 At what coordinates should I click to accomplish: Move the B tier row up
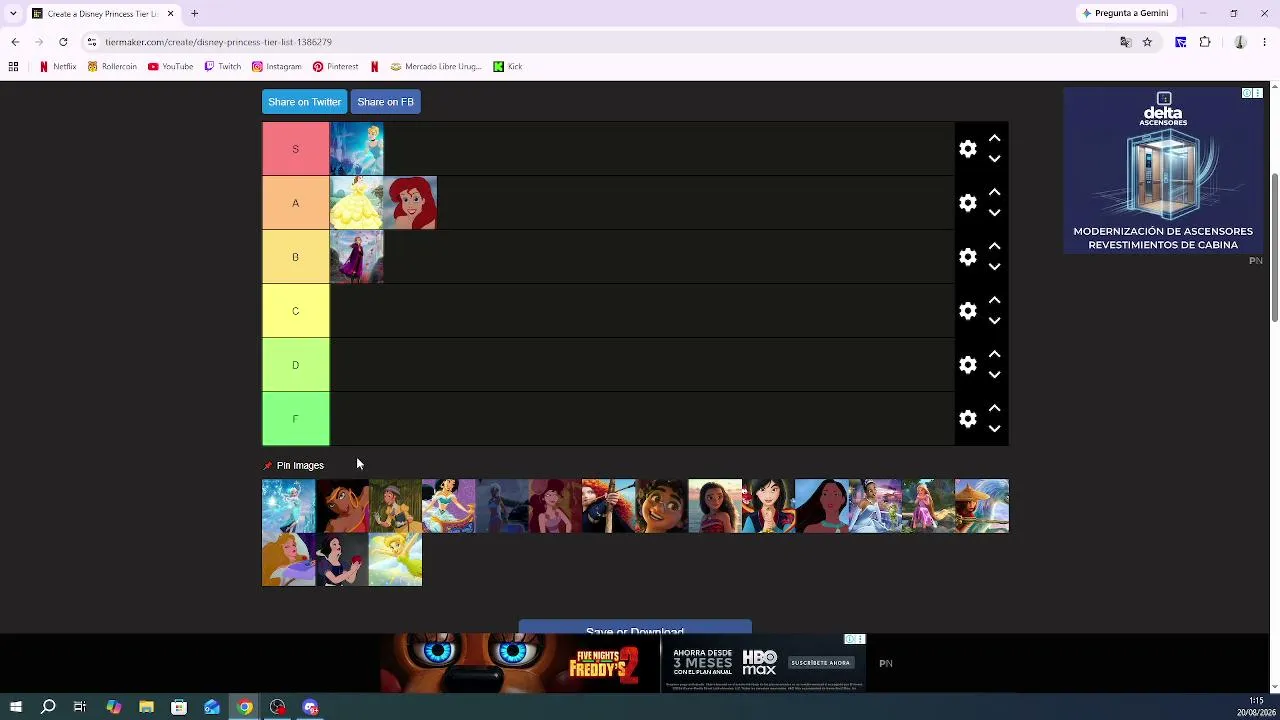point(994,246)
